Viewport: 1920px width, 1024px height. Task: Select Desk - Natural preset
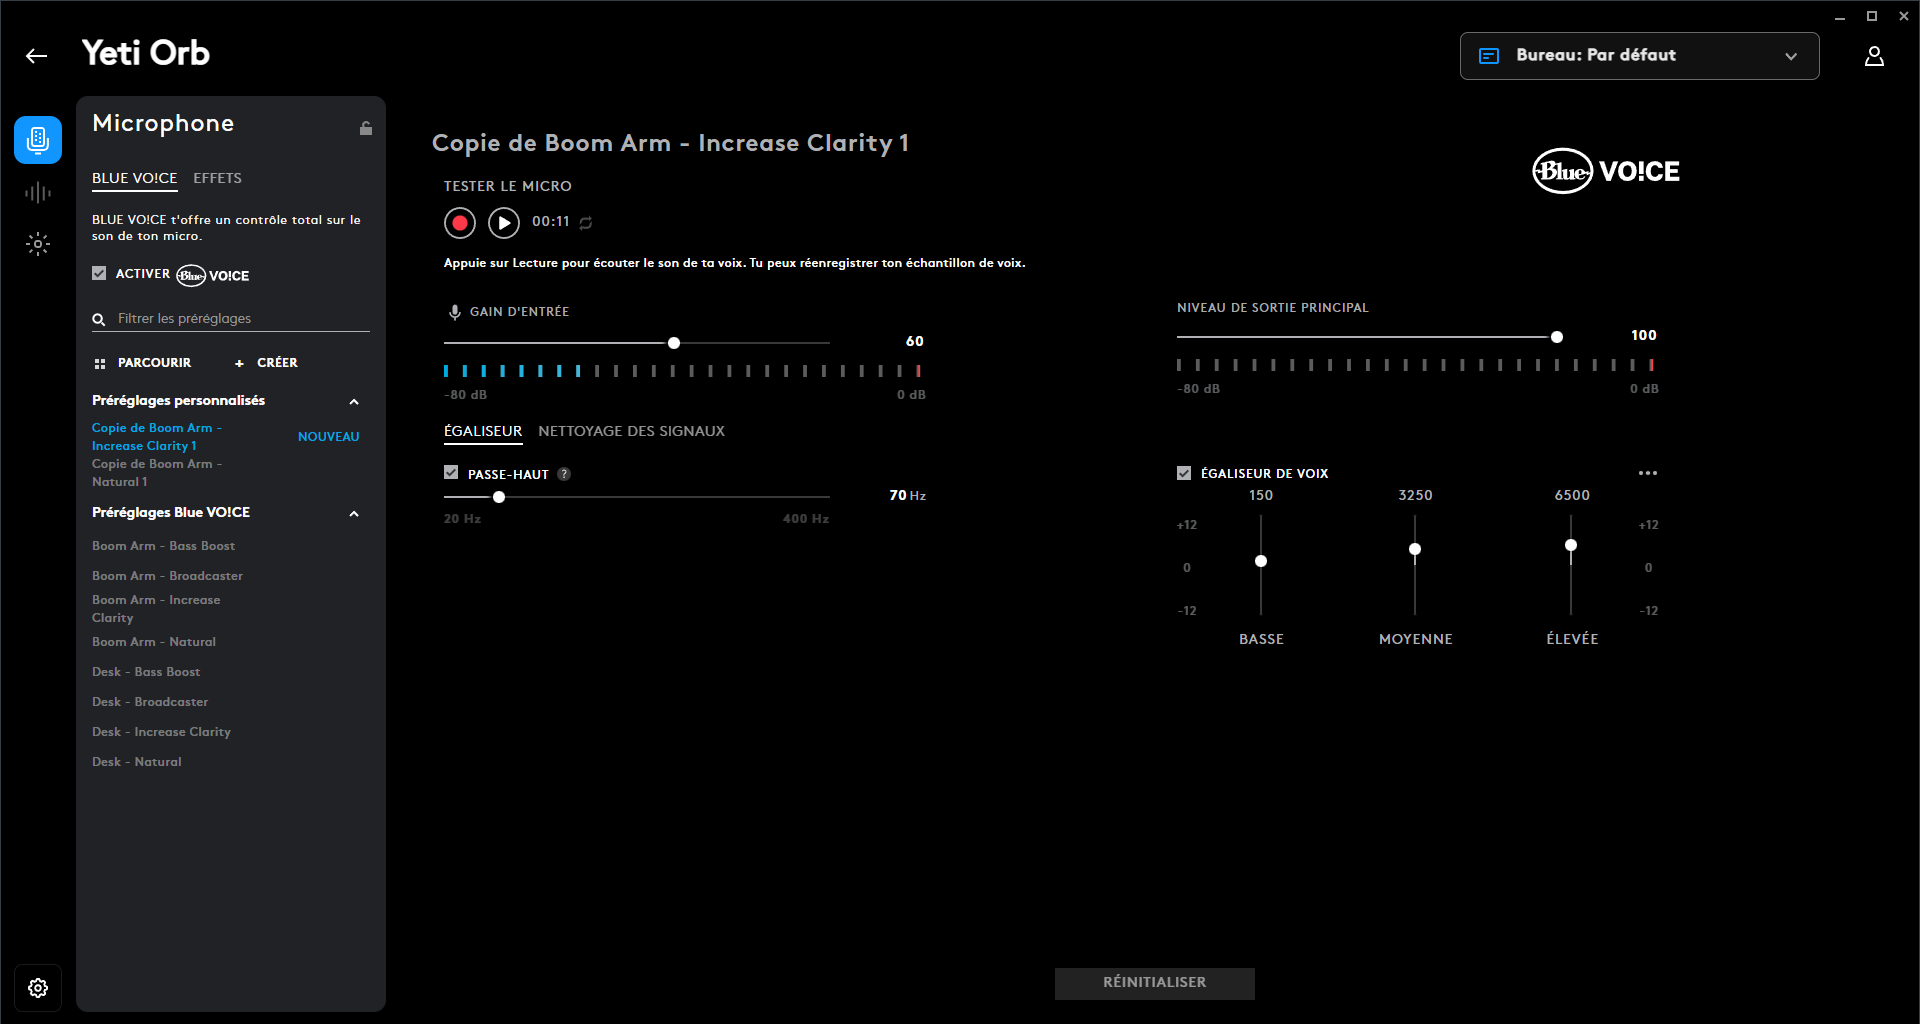pyautogui.click(x=137, y=762)
